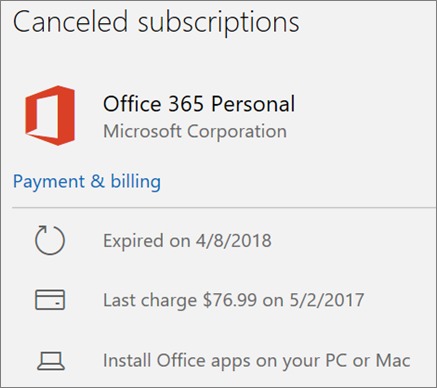
Task: Select Install Office apps on your PC or Mac
Action: click(257, 361)
